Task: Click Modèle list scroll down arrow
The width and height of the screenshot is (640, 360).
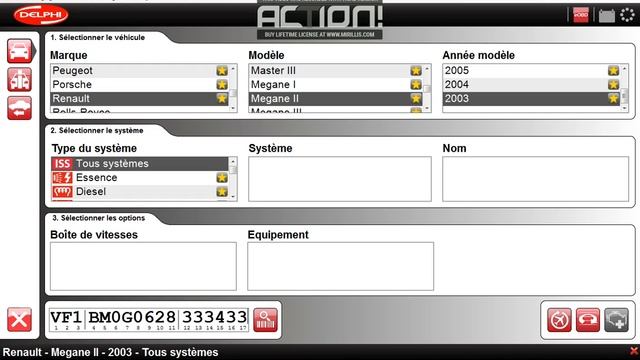Action: click(x=427, y=108)
